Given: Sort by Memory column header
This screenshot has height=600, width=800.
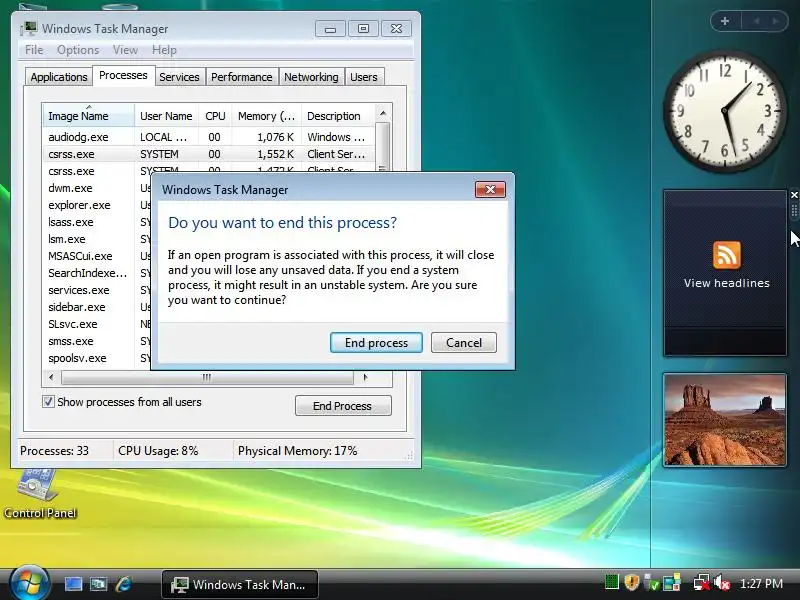Looking at the screenshot, I should click(x=266, y=116).
